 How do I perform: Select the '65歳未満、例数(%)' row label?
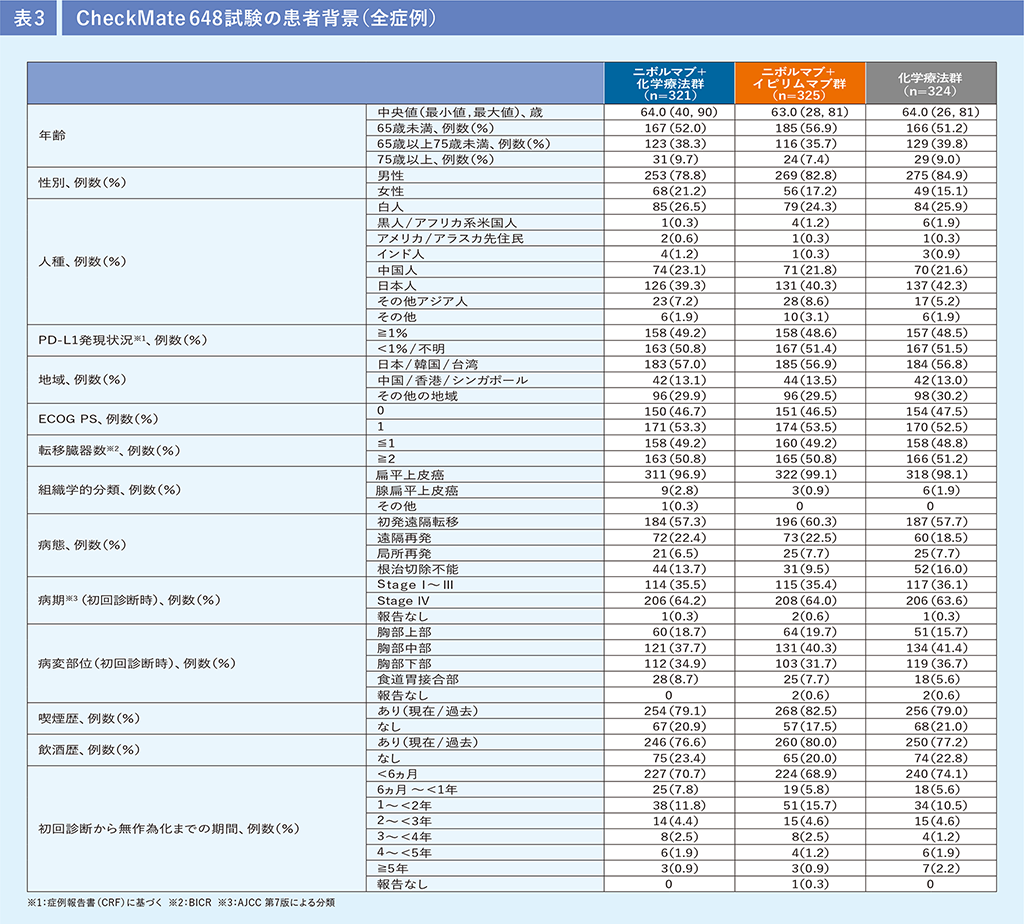click(x=436, y=128)
